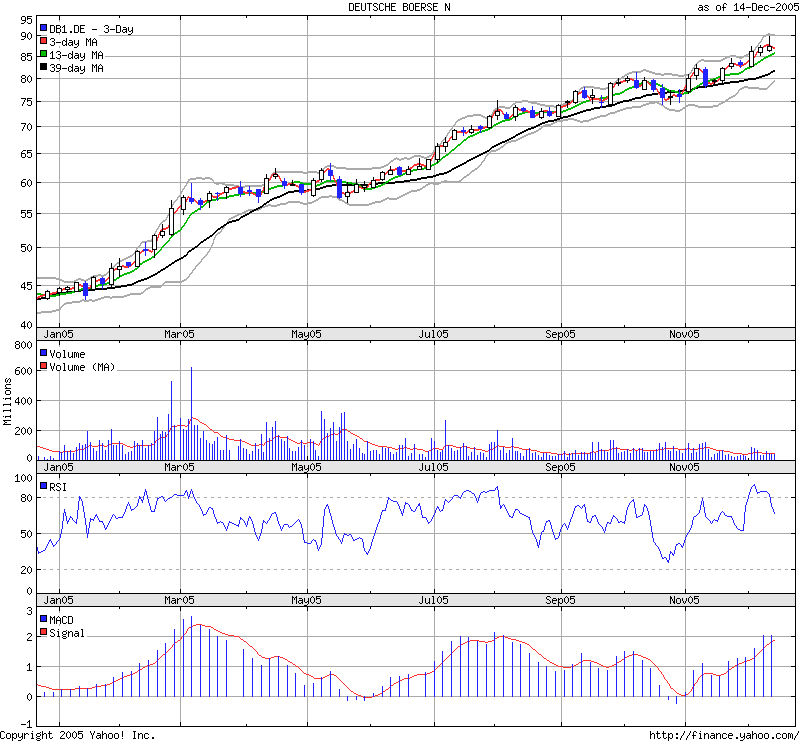
Task: Click the 3 MACD axis label
Action: coord(30,611)
